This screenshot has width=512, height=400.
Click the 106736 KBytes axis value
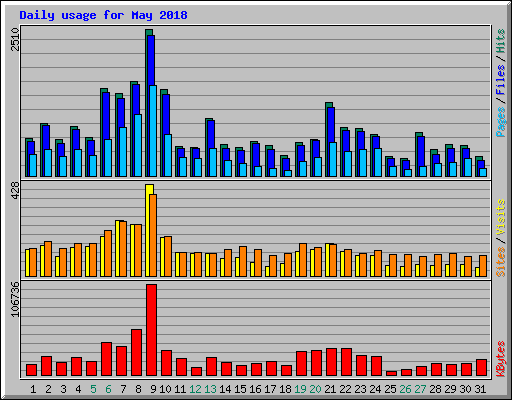15,299
